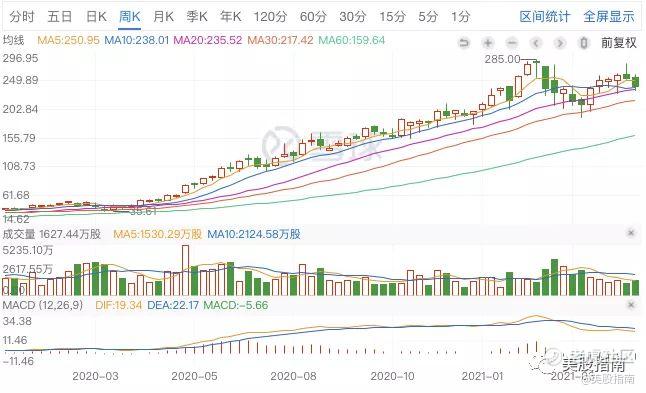646x393 pixels.
Task: Click the MA60:159.64 legend value
Action: [352, 40]
